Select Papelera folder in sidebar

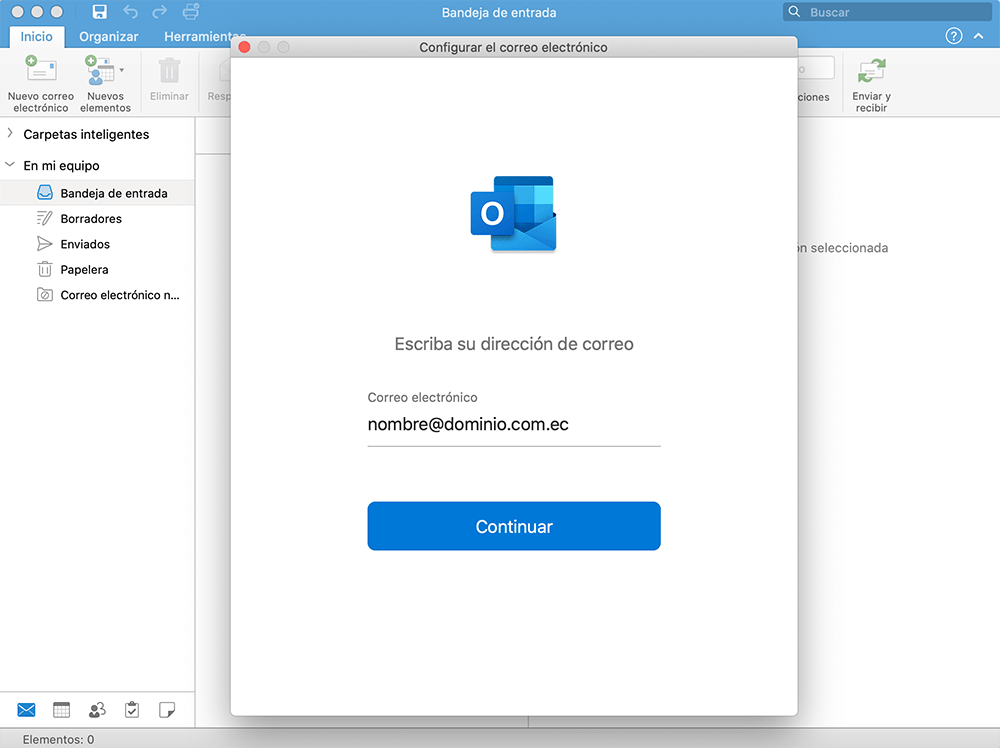pos(97,270)
